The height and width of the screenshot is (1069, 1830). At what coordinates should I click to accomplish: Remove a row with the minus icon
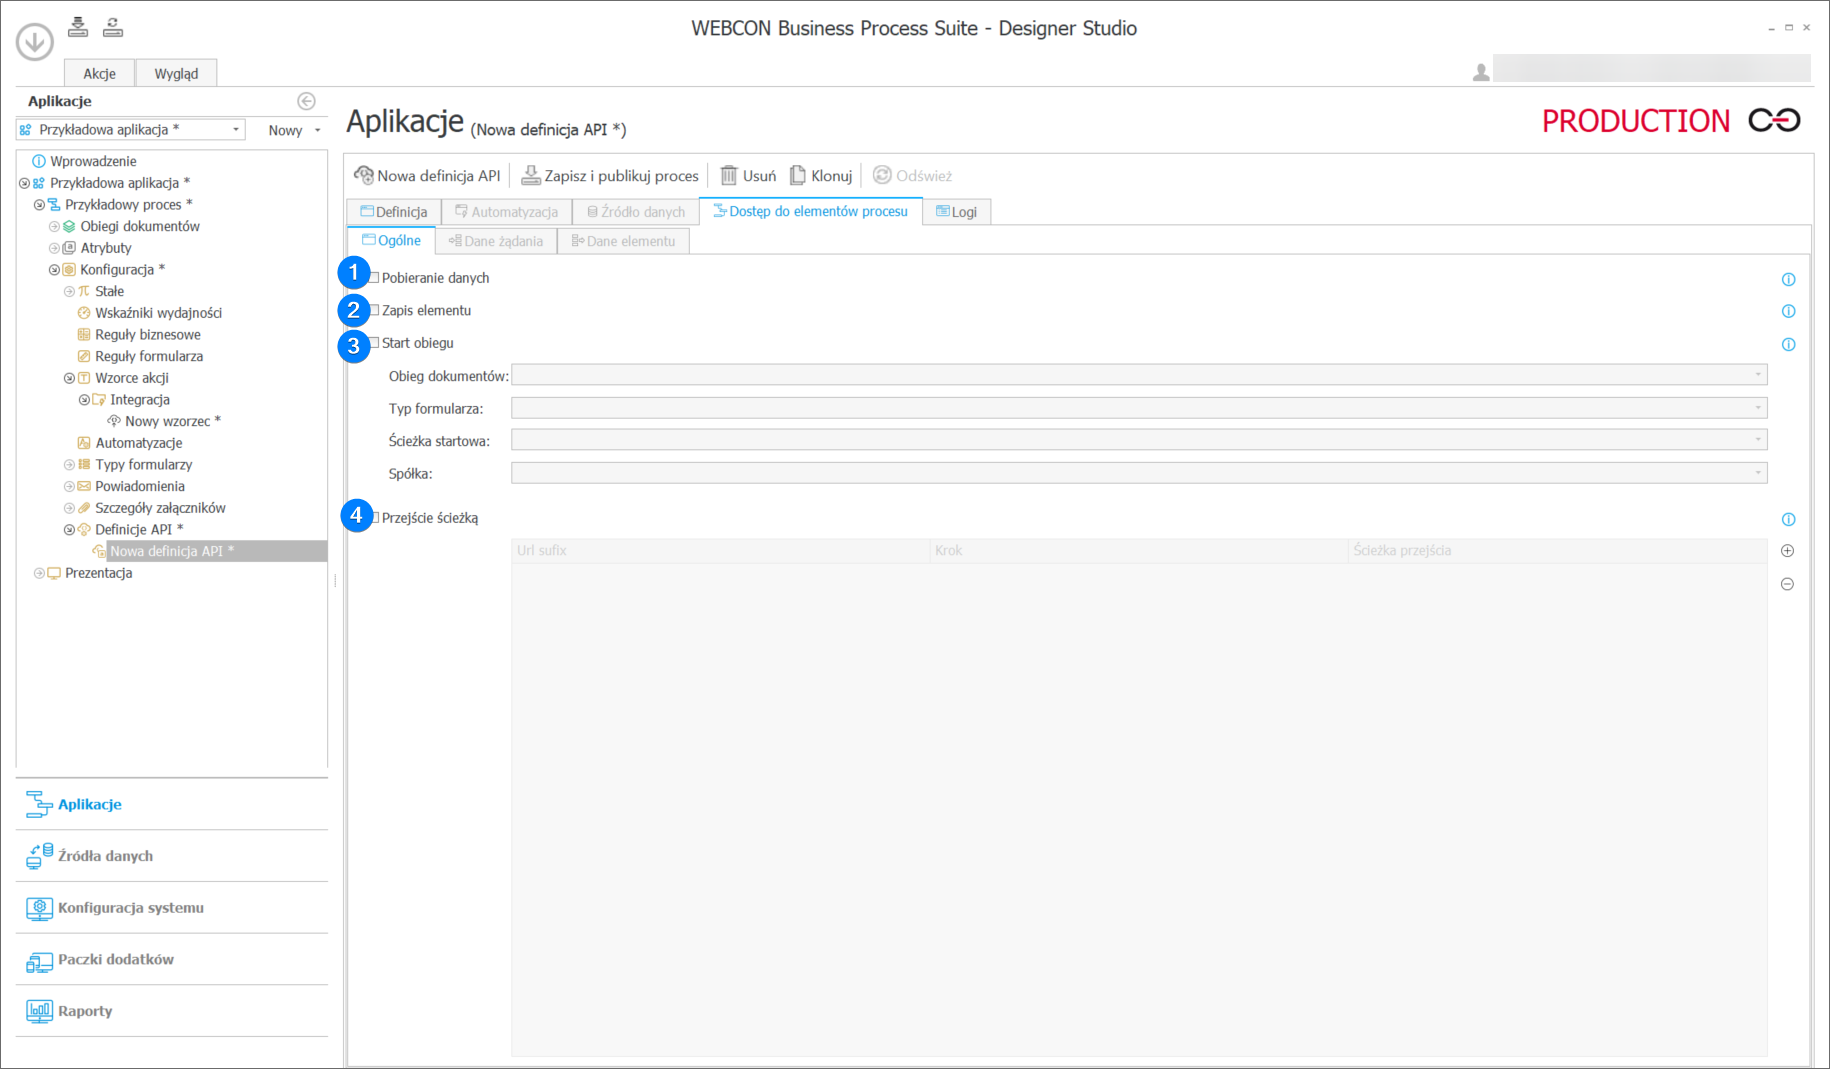[1787, 584]
